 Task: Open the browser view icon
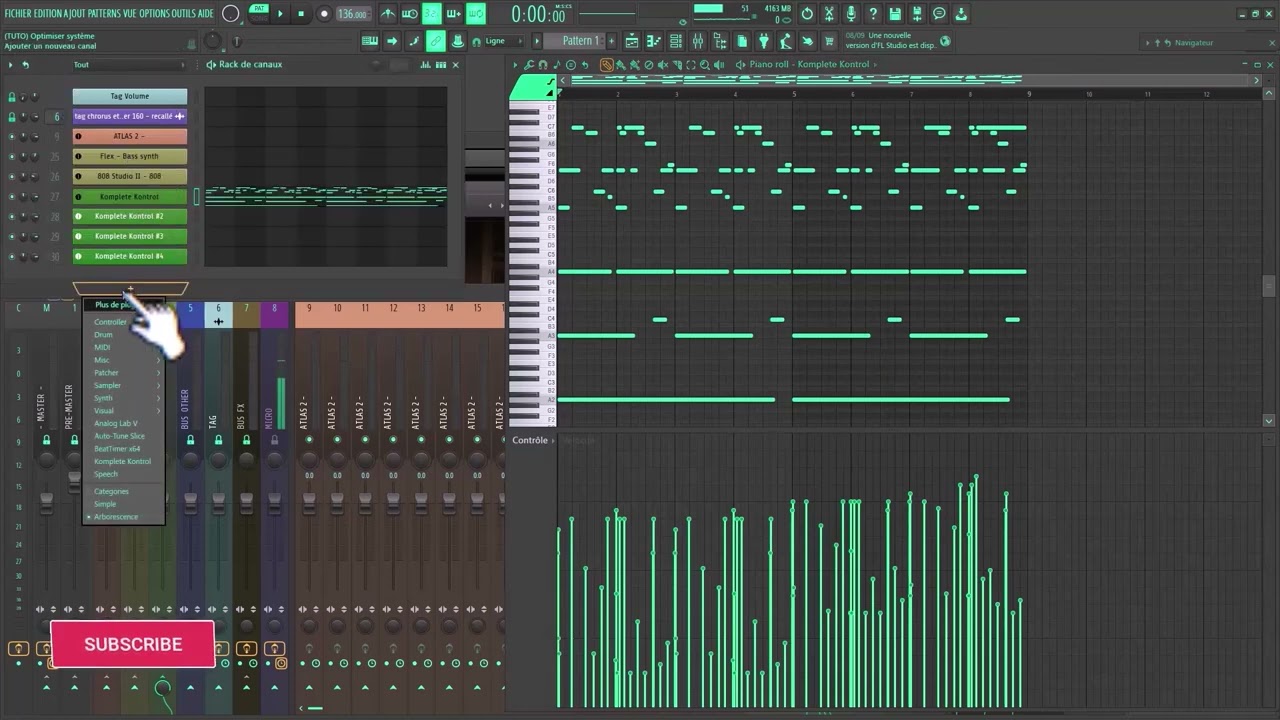click(720, 41)
